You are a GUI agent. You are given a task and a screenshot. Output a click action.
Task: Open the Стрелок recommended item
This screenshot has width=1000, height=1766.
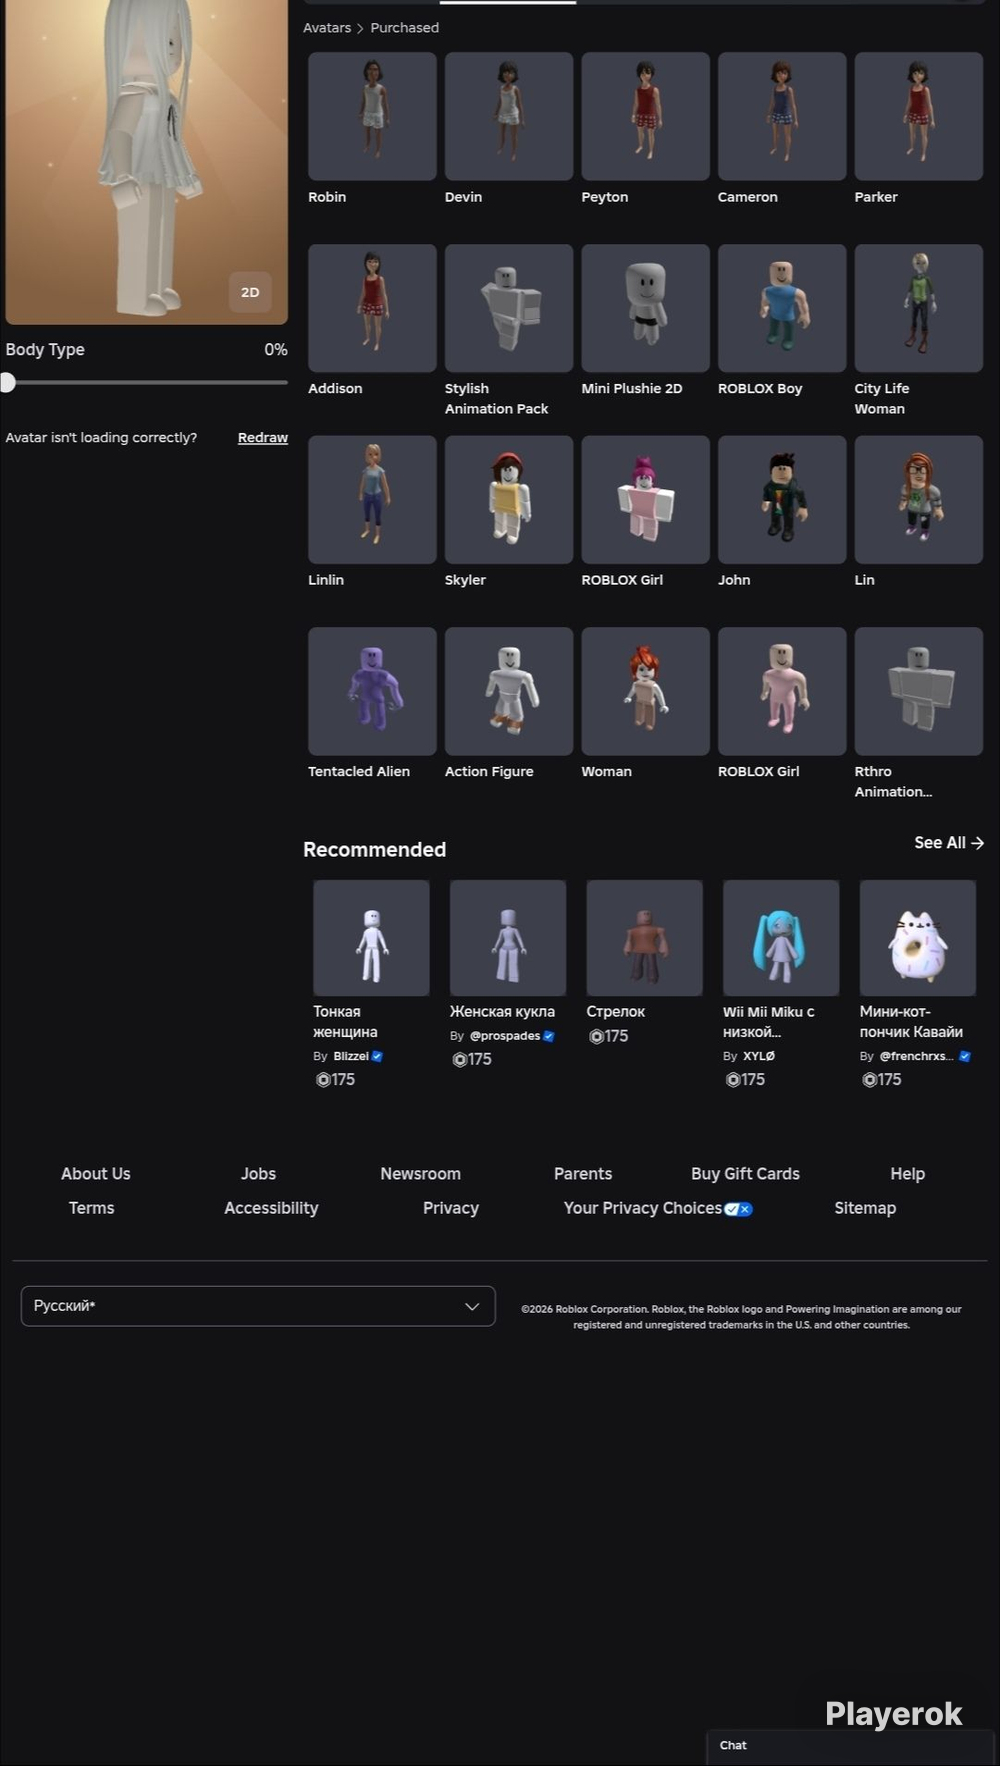(644, 938)
